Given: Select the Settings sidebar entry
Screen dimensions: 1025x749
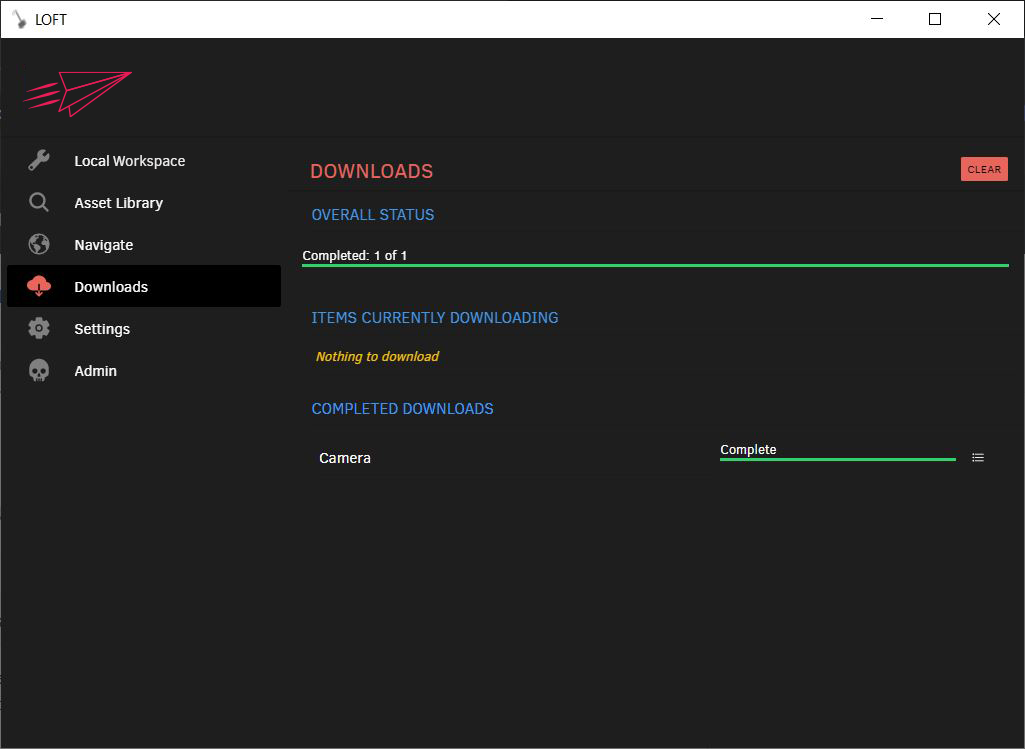Looking at the screenshot, I should pos(101,328).
